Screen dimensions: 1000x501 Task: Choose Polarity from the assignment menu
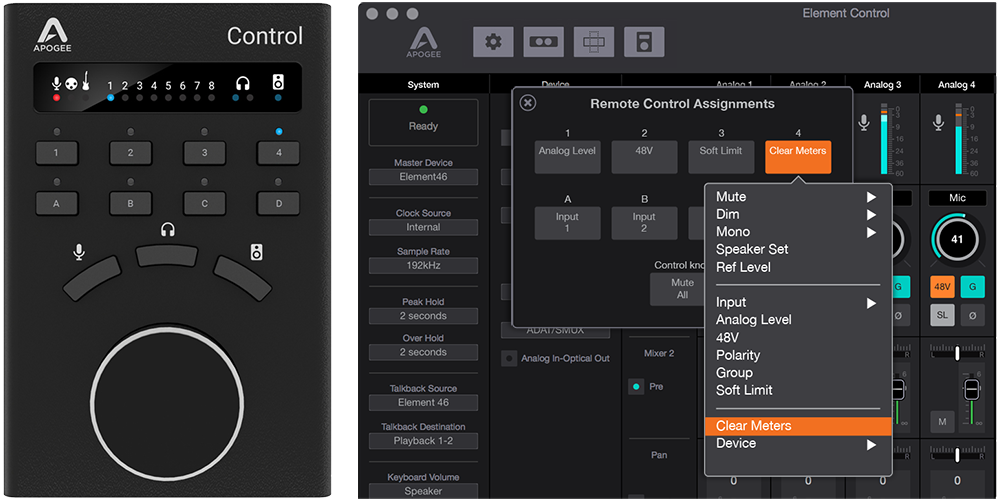738,355
